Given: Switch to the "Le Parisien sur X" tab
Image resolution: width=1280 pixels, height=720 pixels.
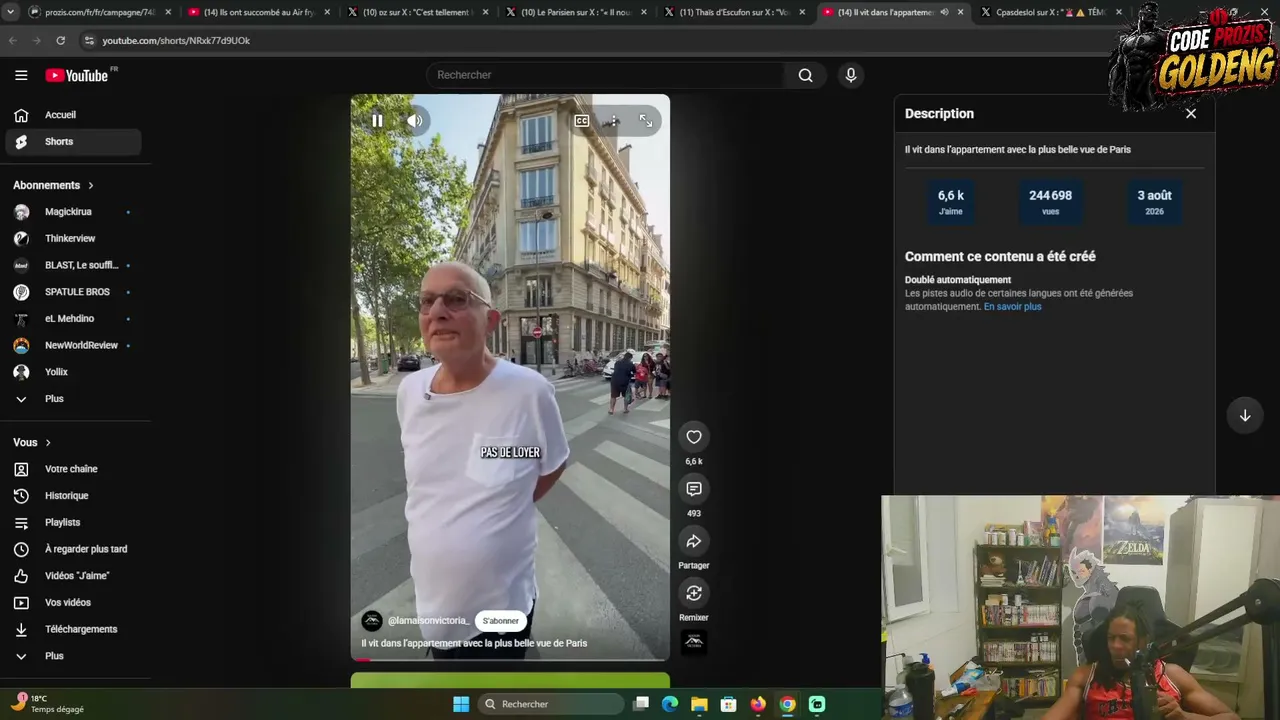Looking at the screenshot, I should click(x=577, y=12).
